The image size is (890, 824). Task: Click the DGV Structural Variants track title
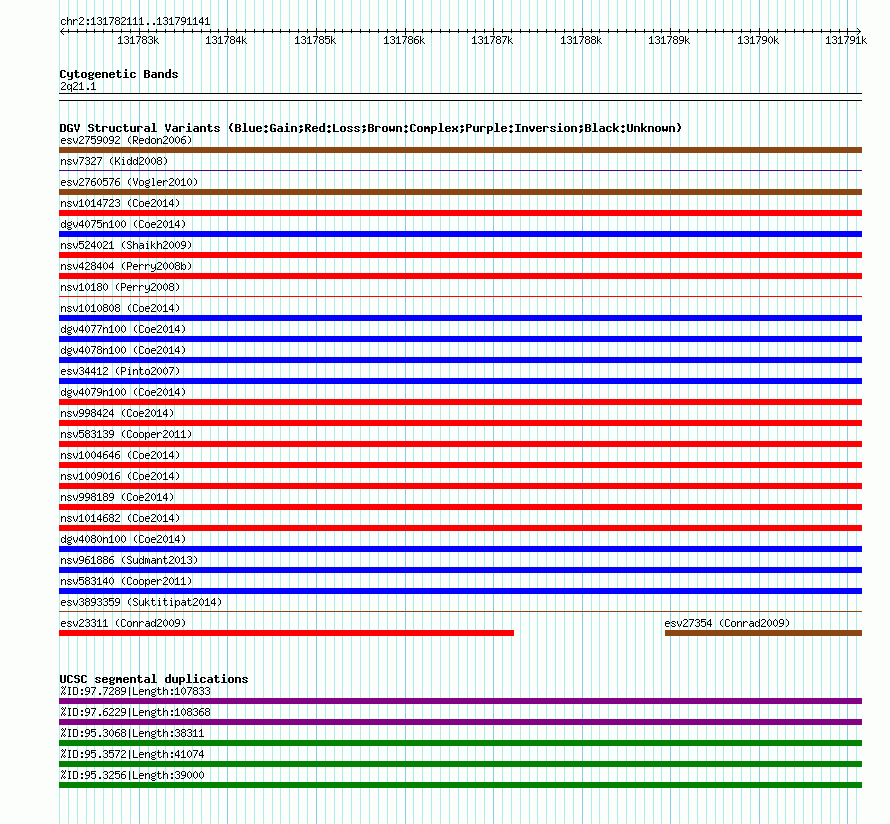click(x=371, y=128)
